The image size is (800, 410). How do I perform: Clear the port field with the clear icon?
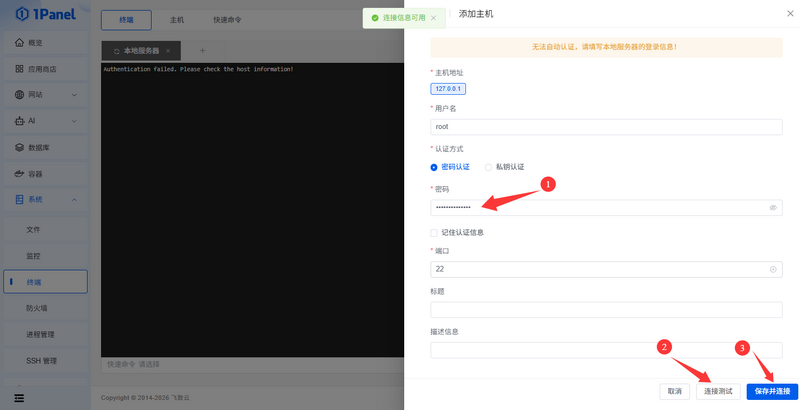coord(773,269)
